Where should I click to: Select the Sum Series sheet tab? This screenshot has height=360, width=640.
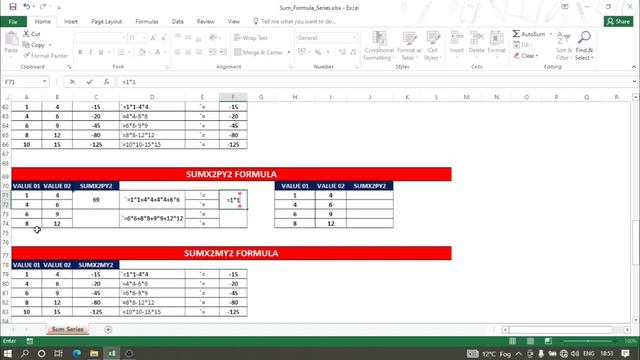[x=68, y=329]
